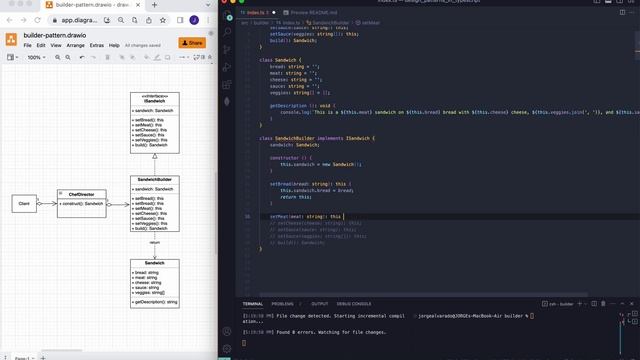640x360 pixels.
Task: Select the SandwichBuilder class title in diagram
Action: 155,180
